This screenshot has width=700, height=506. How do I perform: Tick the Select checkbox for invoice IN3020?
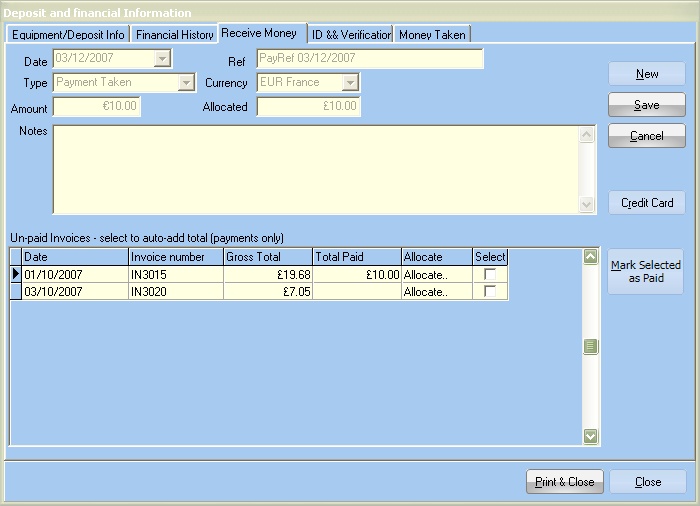pyautogui.click(x=490, y=291)
